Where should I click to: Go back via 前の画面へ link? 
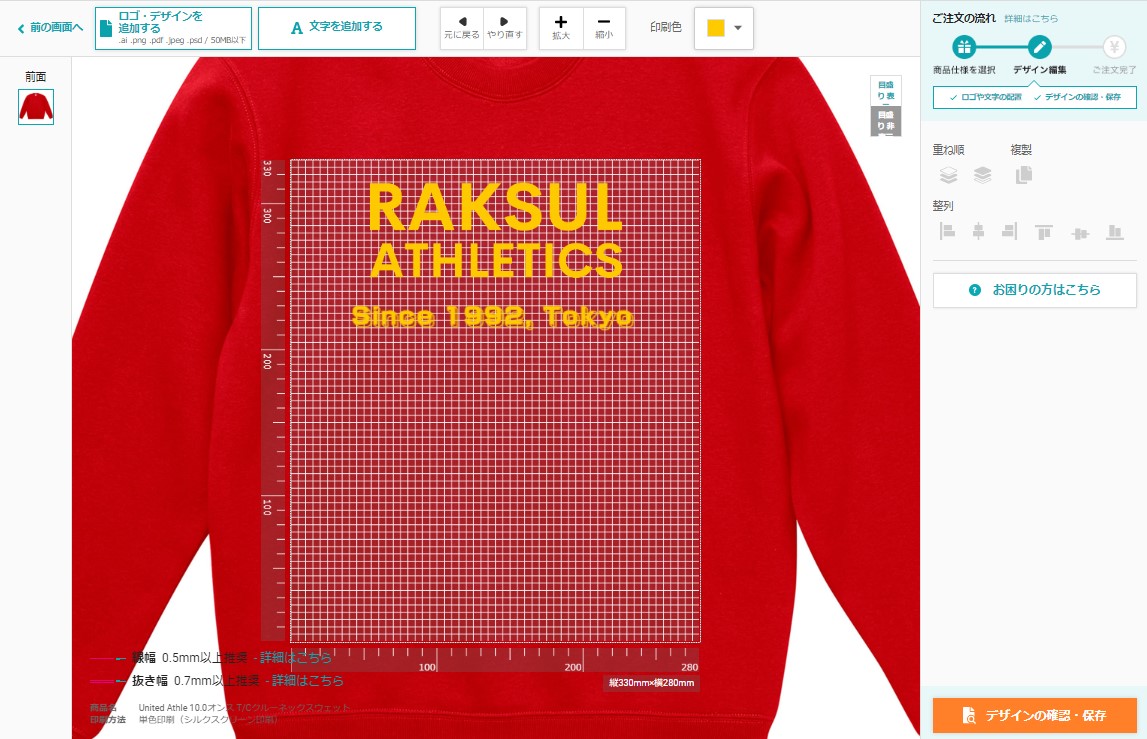pos(50,28)
